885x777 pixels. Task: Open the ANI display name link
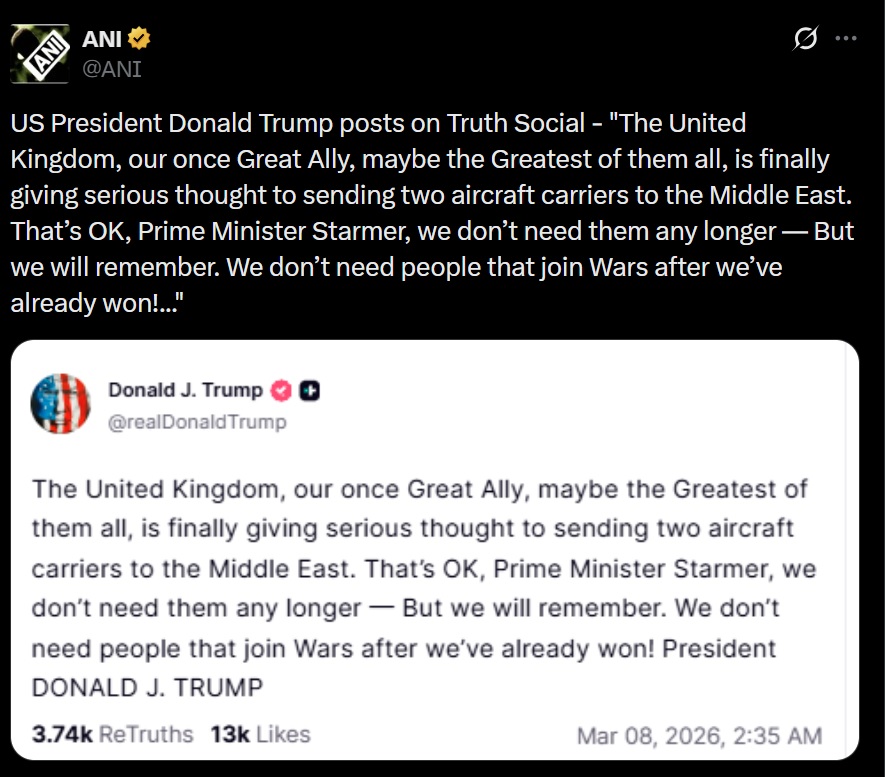(101, 40)
